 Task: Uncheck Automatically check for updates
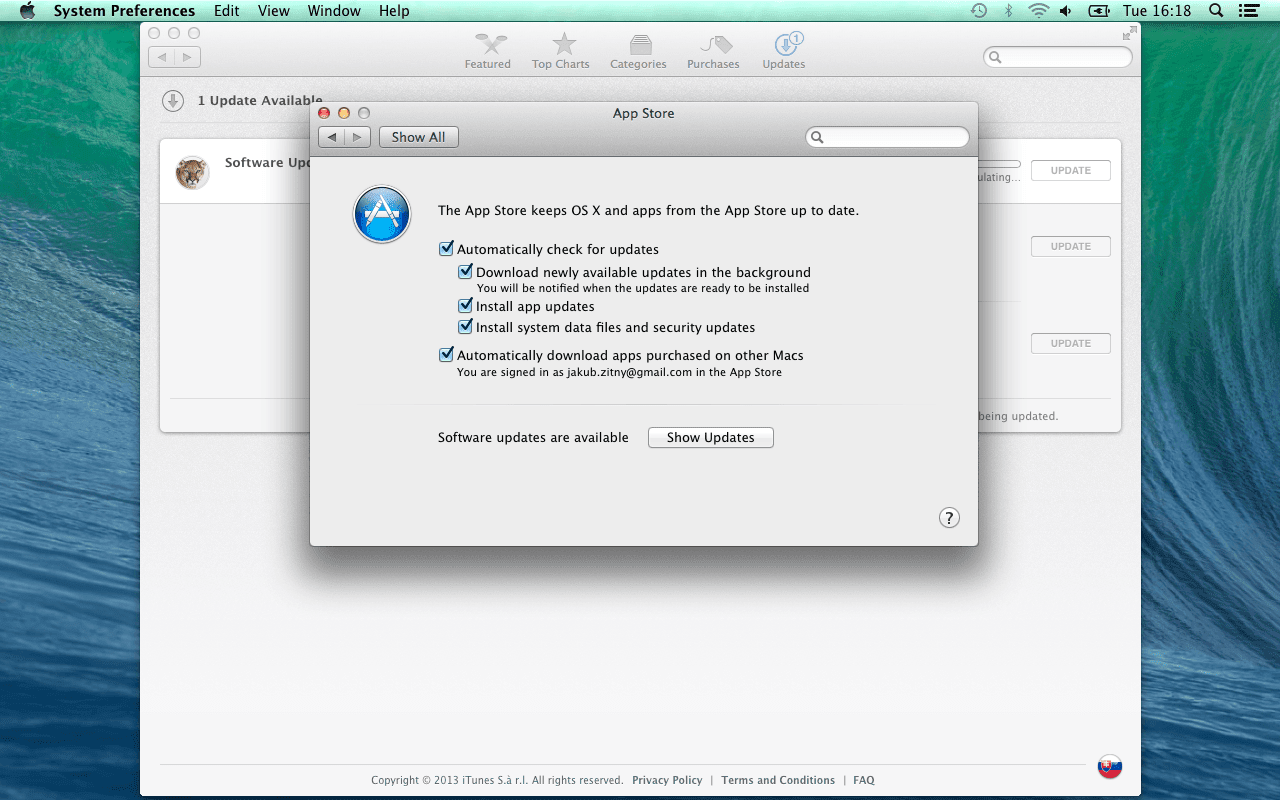[446, 249]
